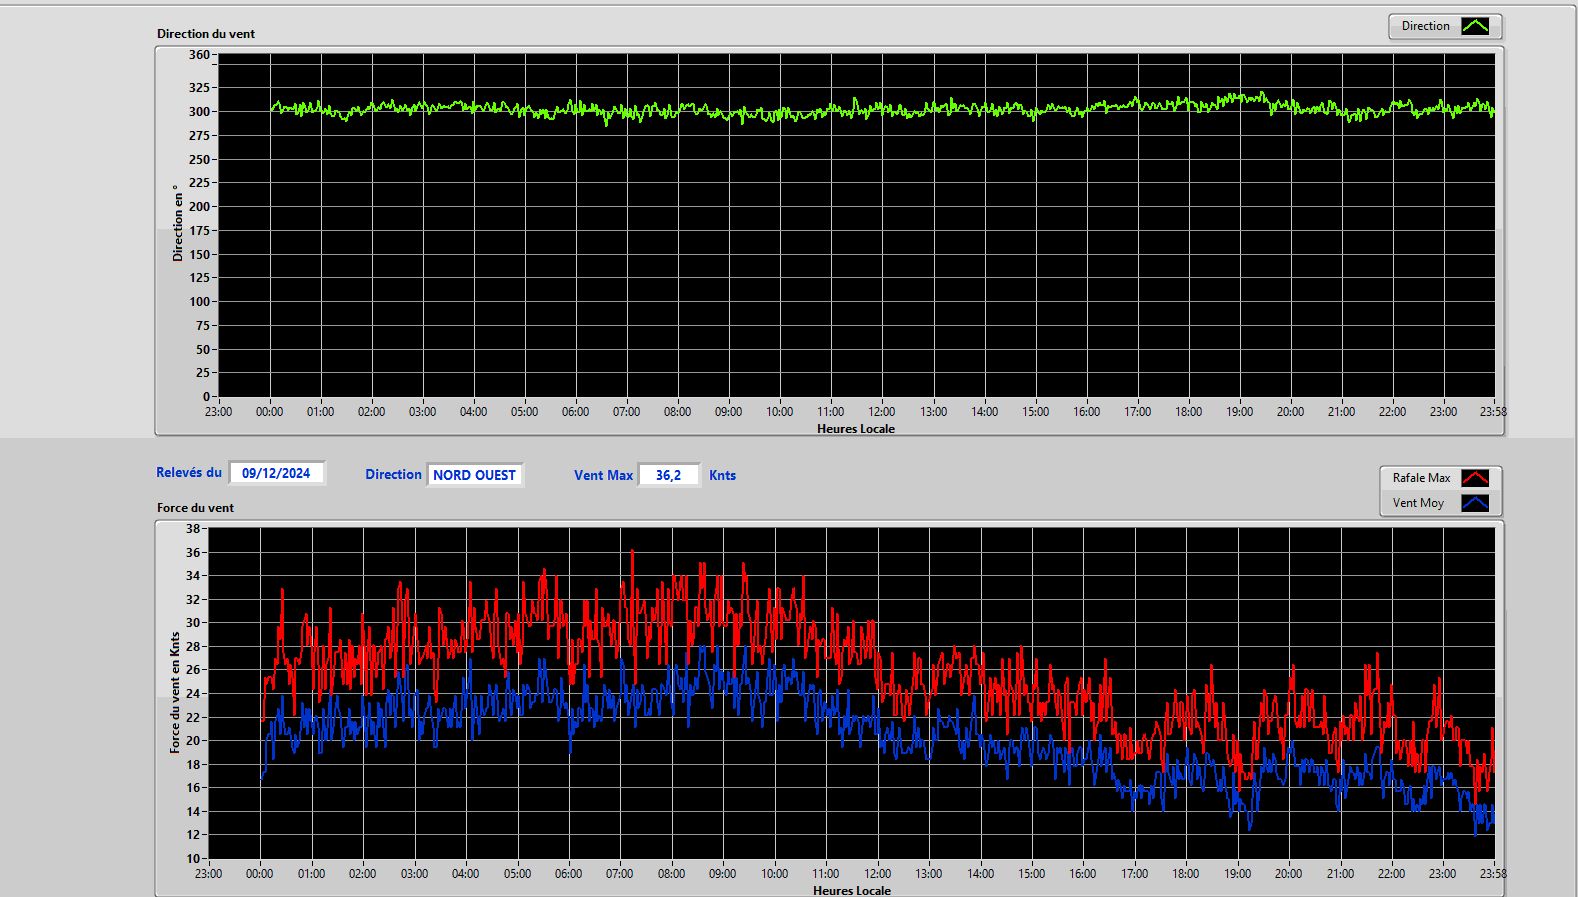
Task: Click 300 on the direction chart Y axis
Action: pyautogui.click(x=199, y=112)
